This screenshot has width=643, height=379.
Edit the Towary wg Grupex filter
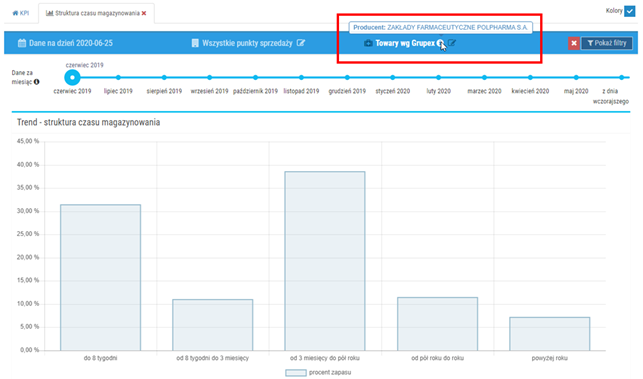(452, 43)
